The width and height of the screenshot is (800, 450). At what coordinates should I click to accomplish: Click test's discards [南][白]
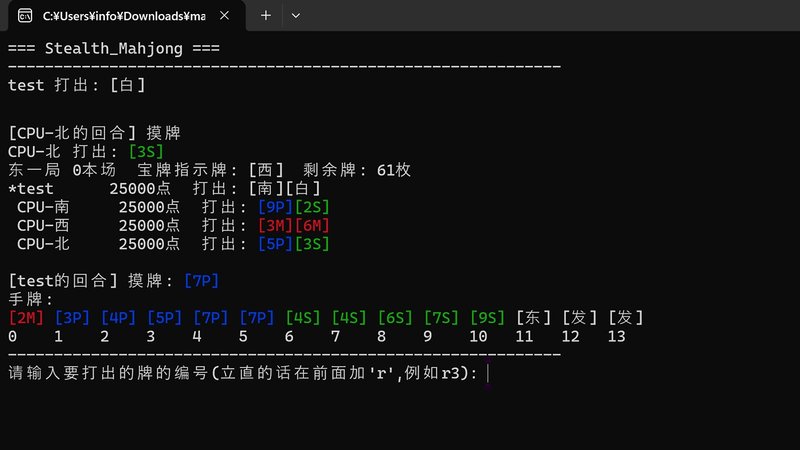[285, 188]
